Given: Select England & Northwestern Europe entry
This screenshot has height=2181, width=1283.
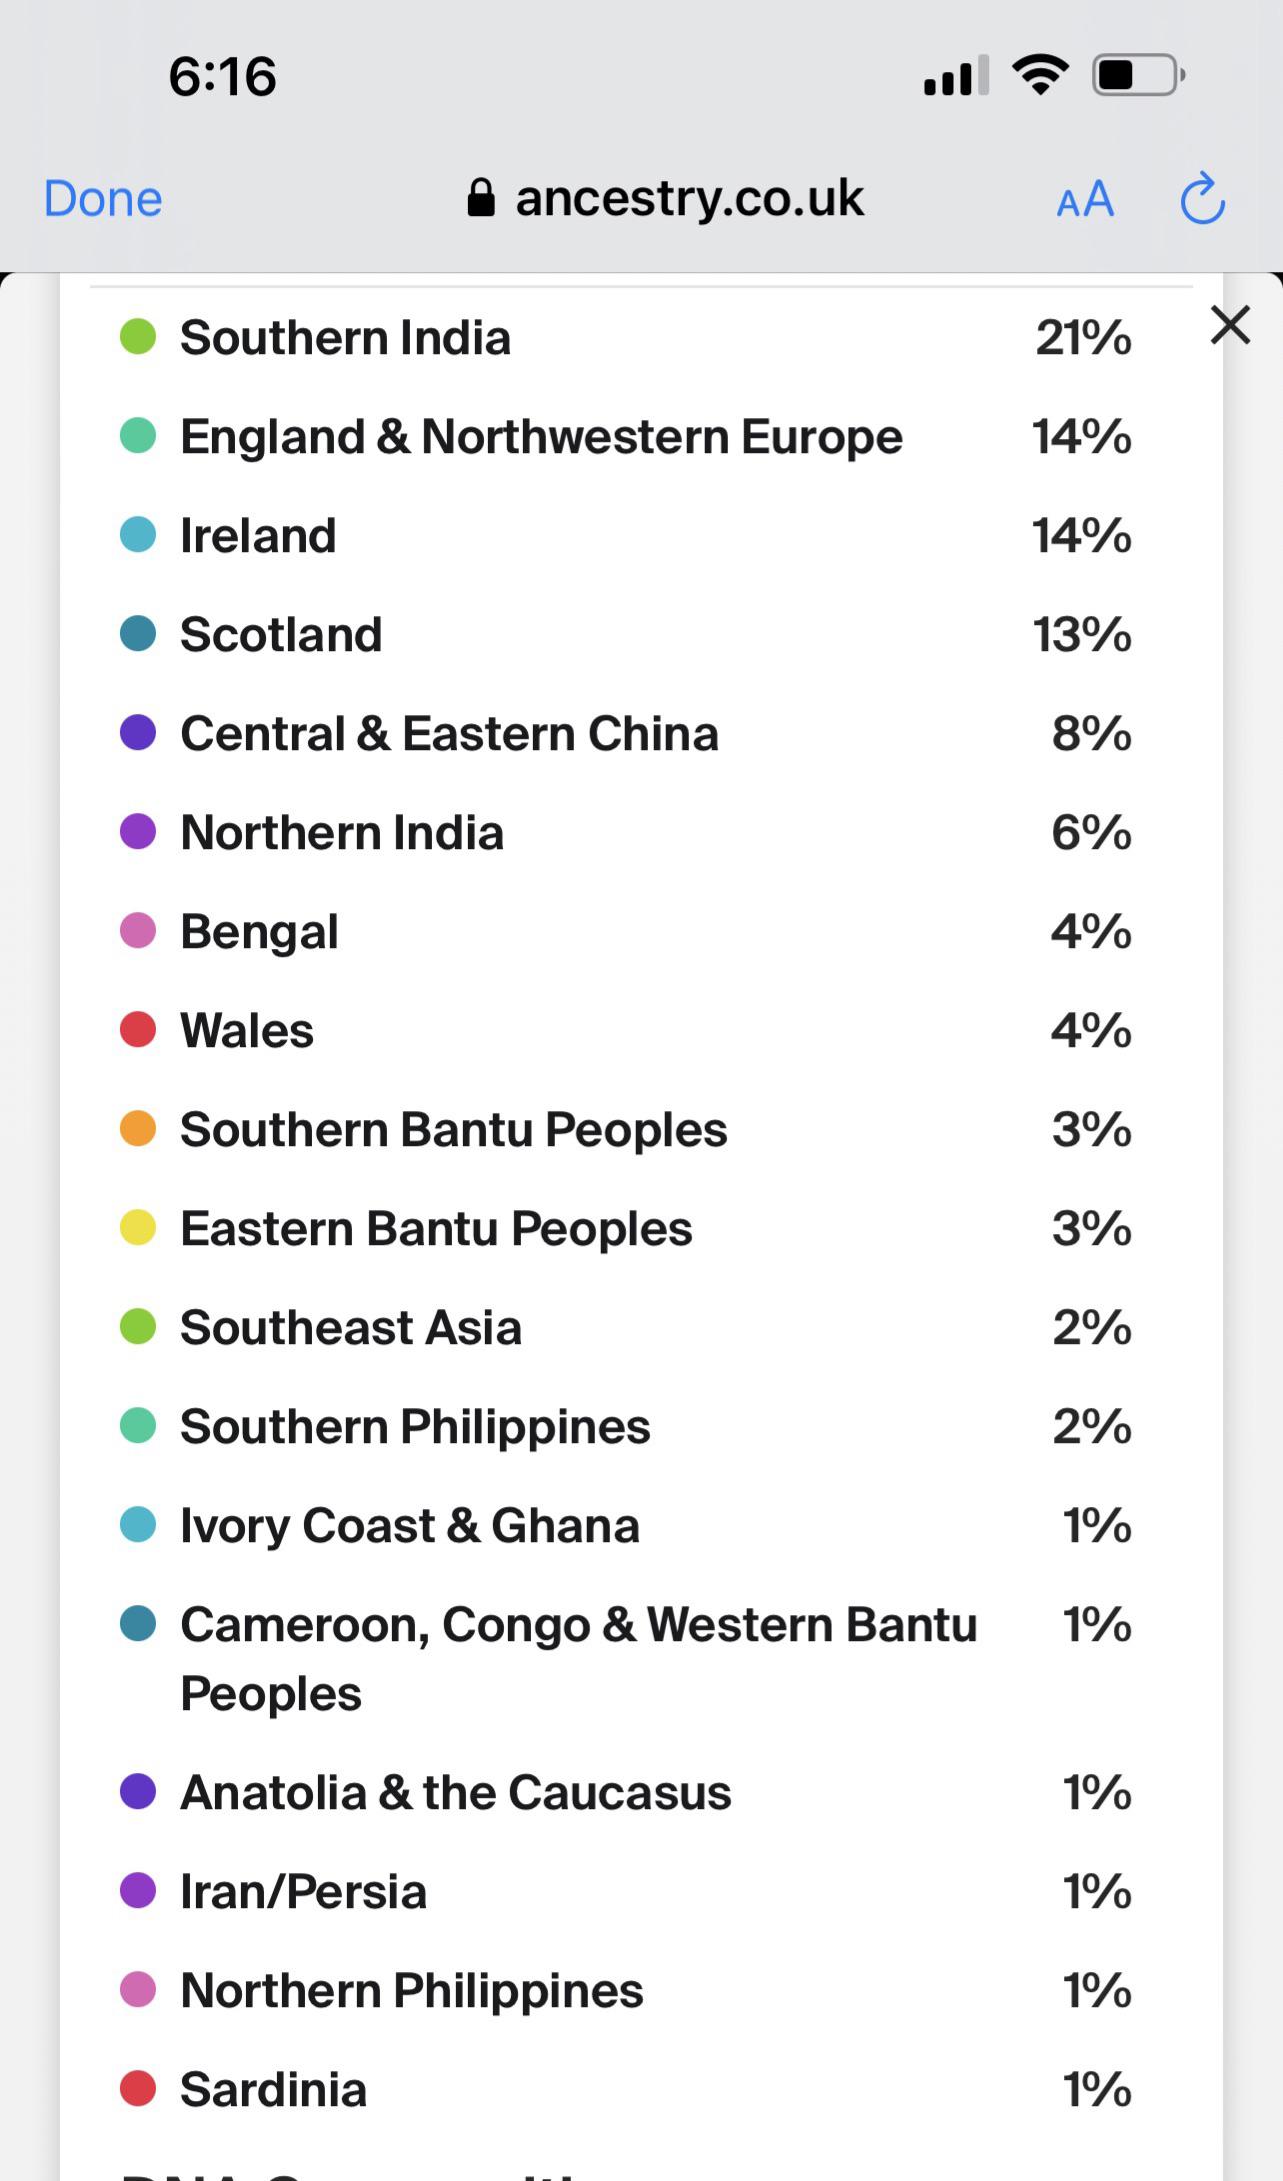Looking at the screenshot, I should pos(540,437).
